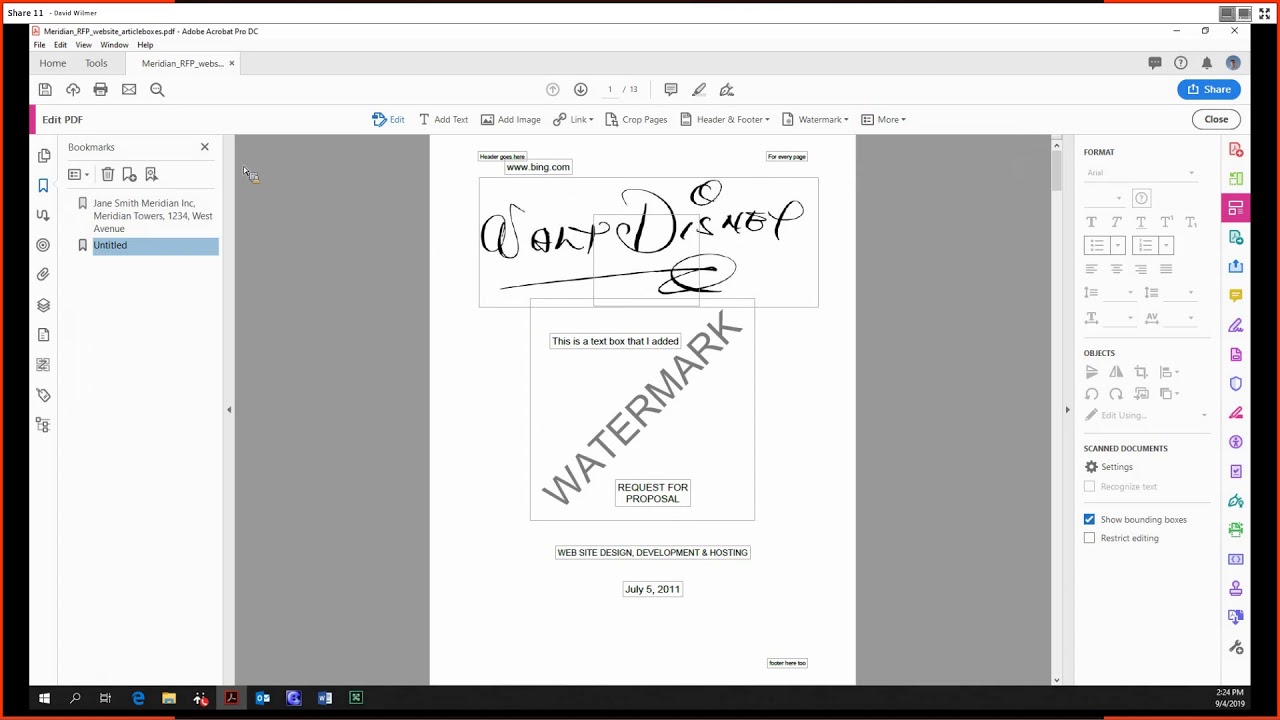Enable Restrict editing checkbox
1280x720 pixels.
pyautogui.click(x=1089, y=538)
